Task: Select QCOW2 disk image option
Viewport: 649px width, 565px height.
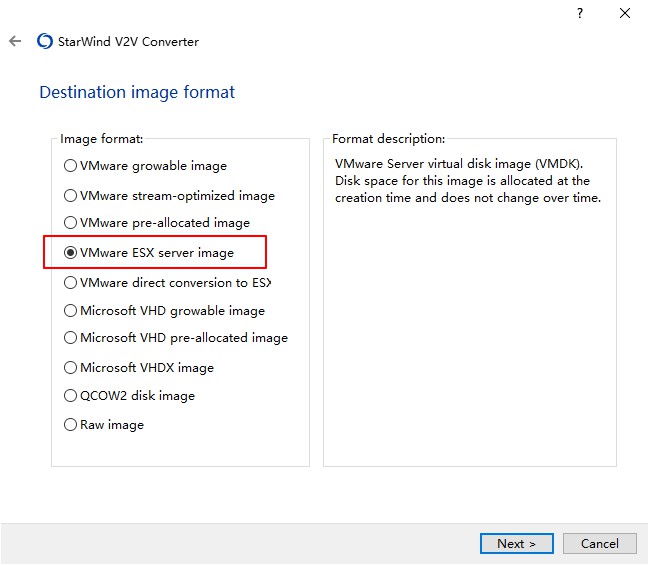Action: [71, 396]
